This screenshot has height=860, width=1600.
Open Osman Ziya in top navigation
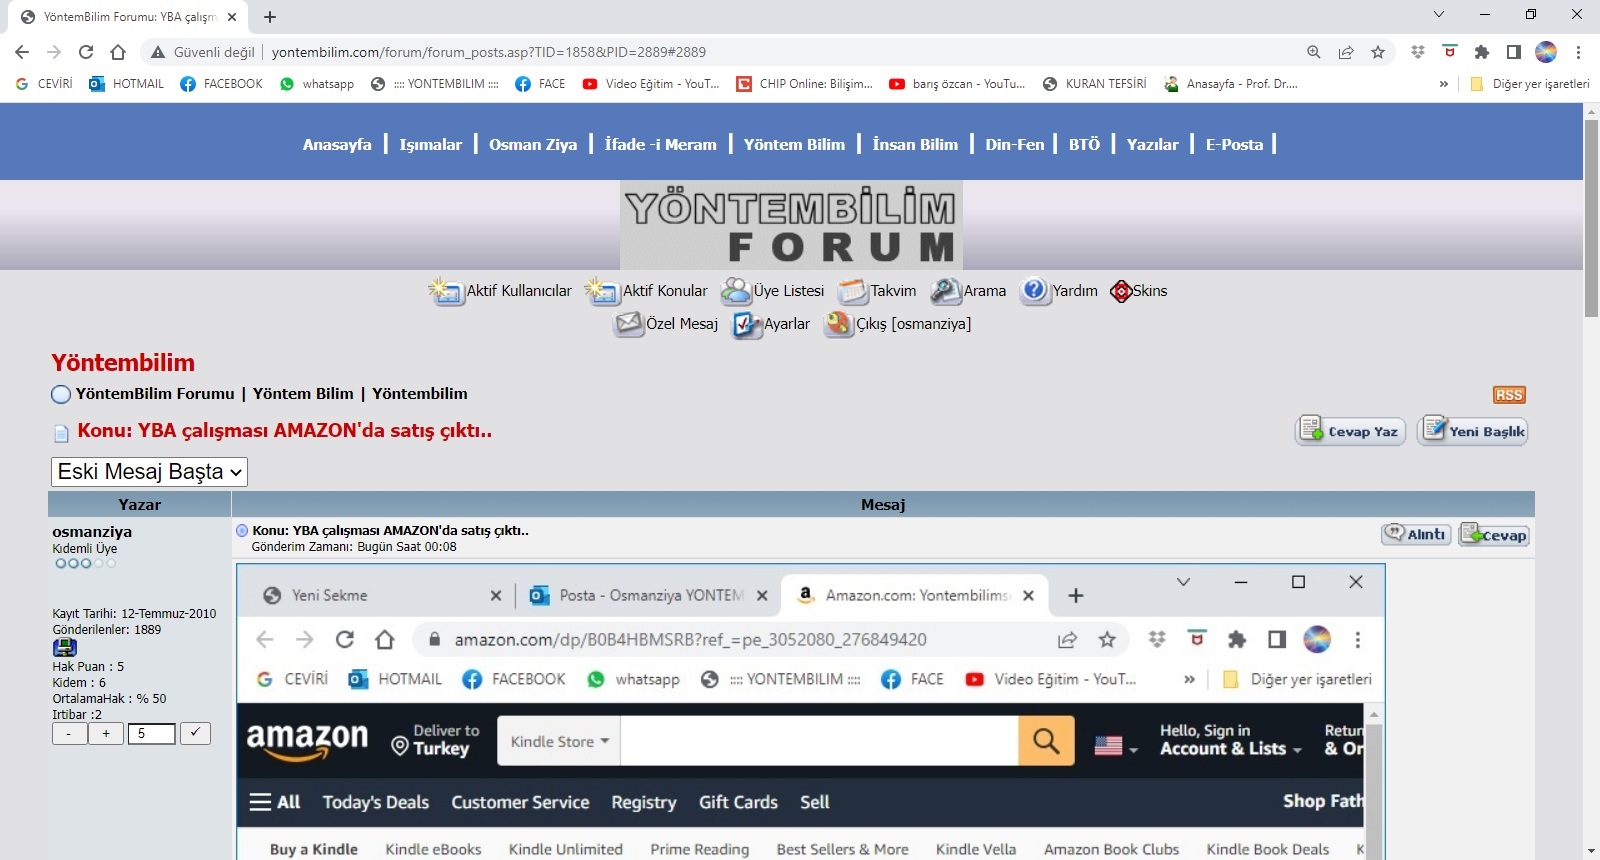pos(533,144)
